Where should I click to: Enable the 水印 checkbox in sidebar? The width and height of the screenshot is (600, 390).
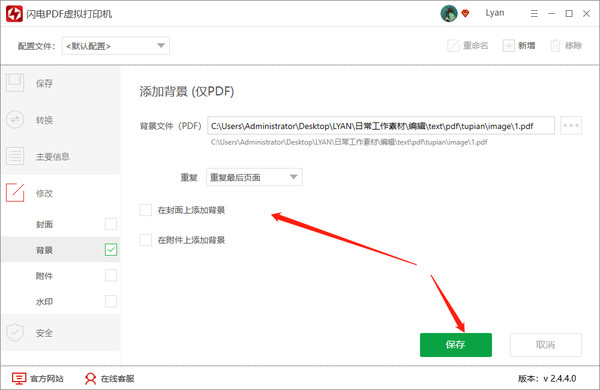coord(111,301)
